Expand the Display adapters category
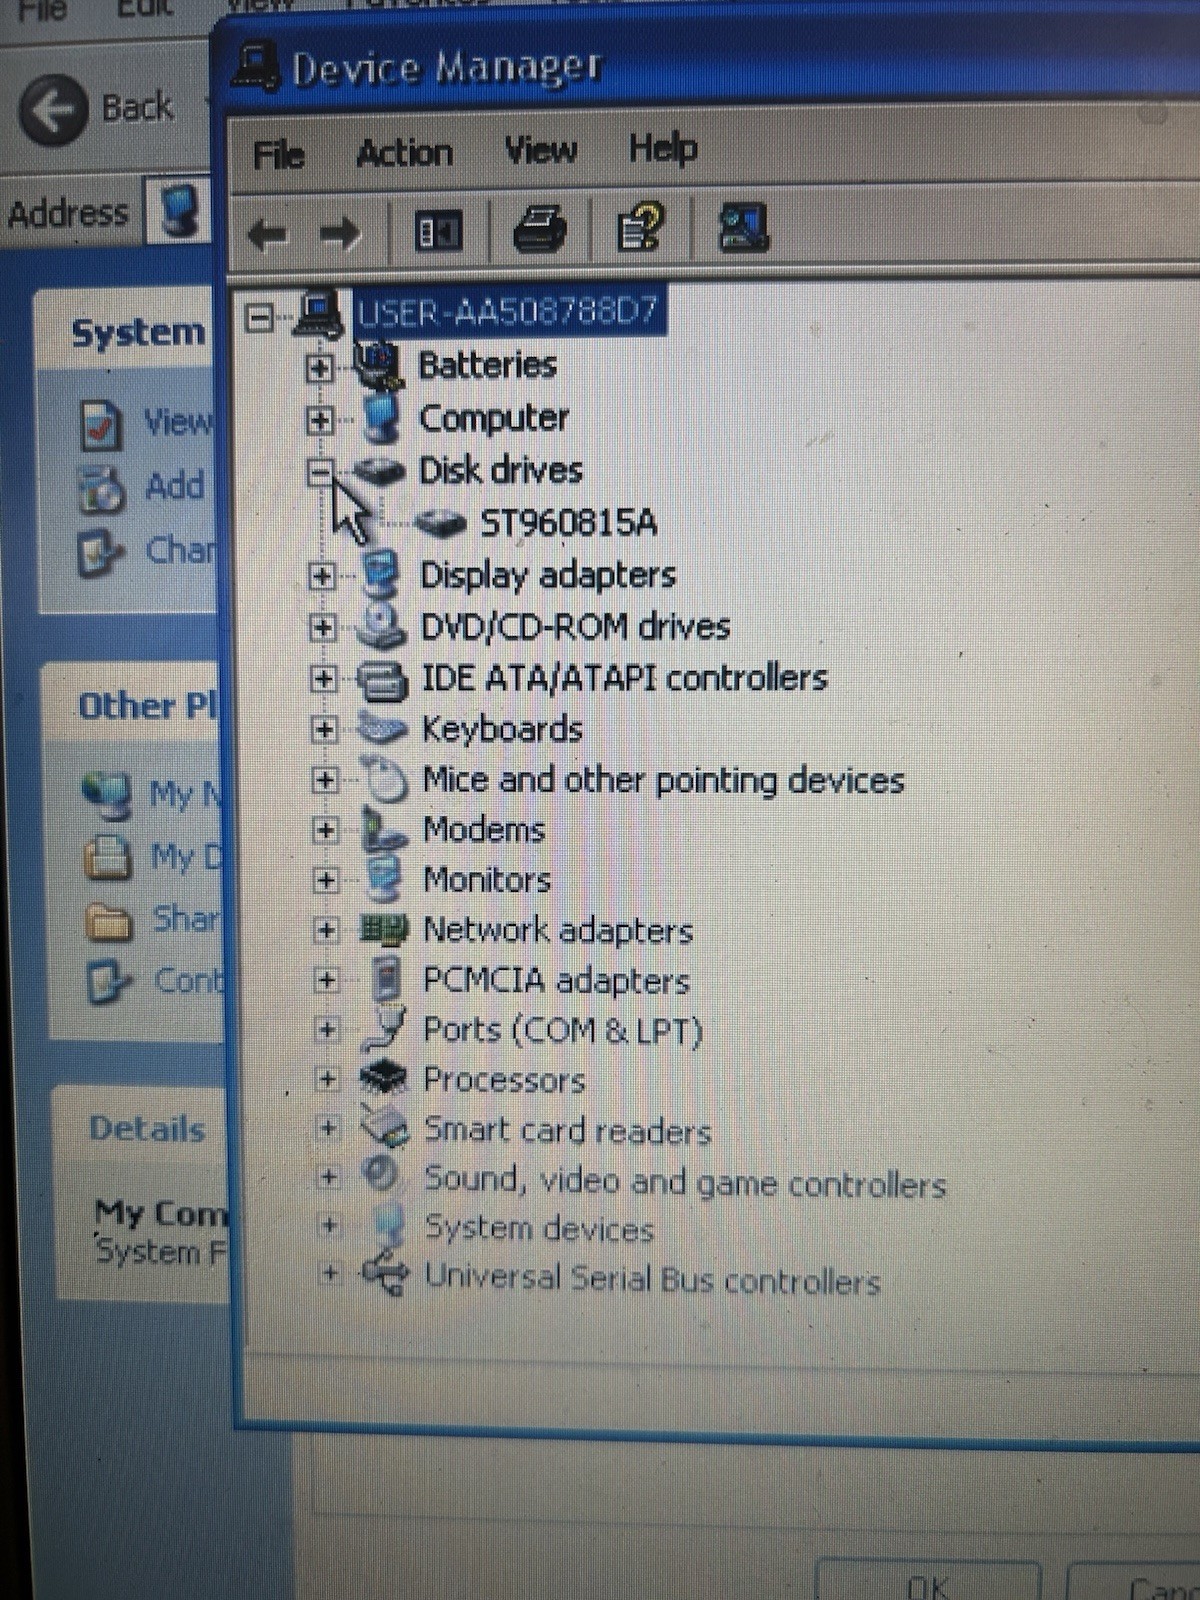 pyautogui.click(x=321, y=576)
